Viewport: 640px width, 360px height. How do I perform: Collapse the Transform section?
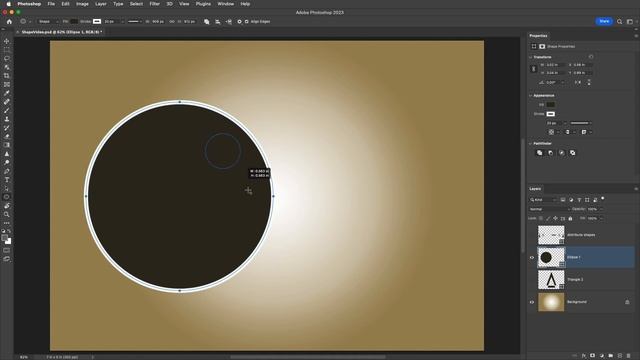click(531, 57)
